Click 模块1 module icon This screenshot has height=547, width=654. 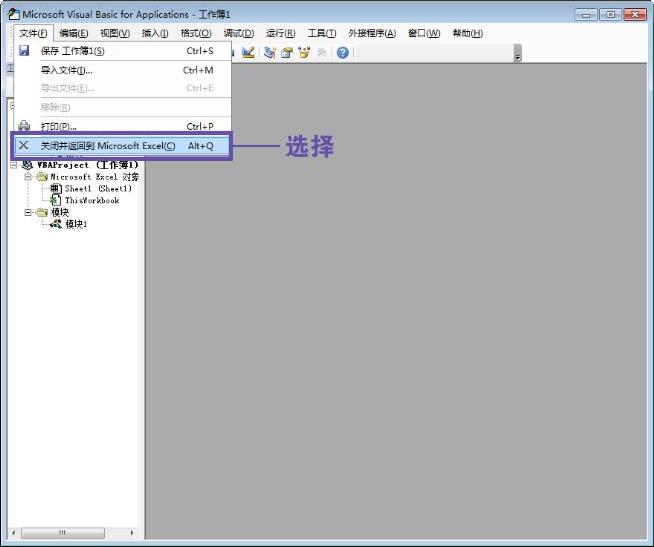pyautogui.click(x=56, y=224)
